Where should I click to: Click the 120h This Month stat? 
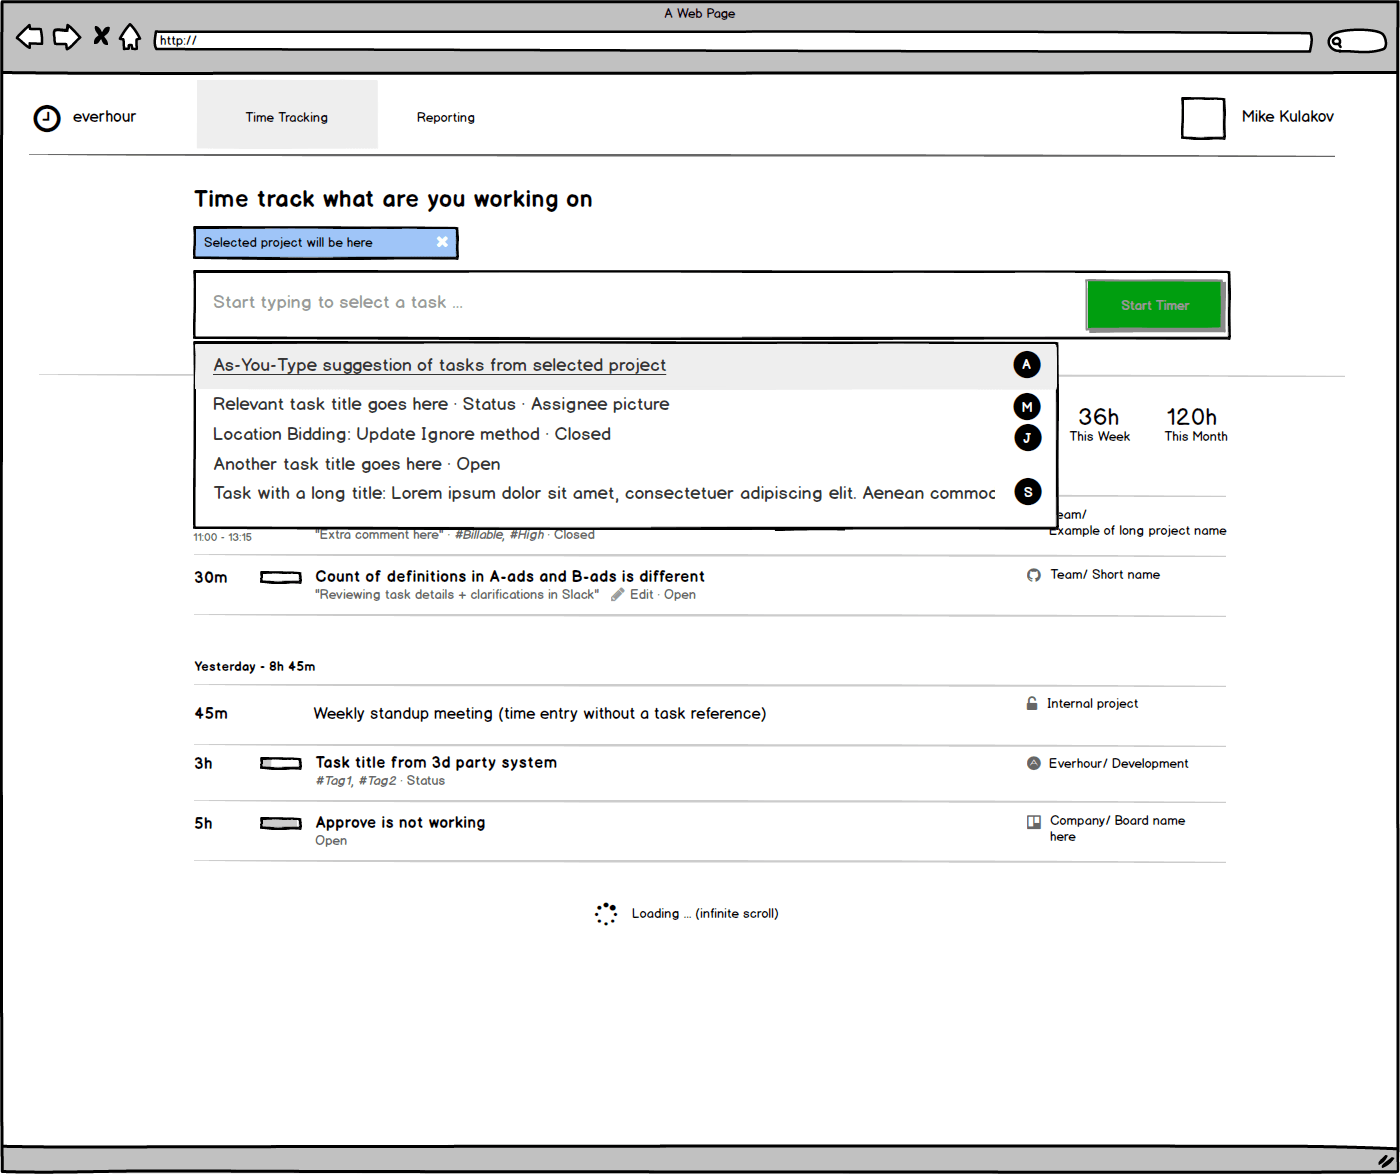[1195, 424]
